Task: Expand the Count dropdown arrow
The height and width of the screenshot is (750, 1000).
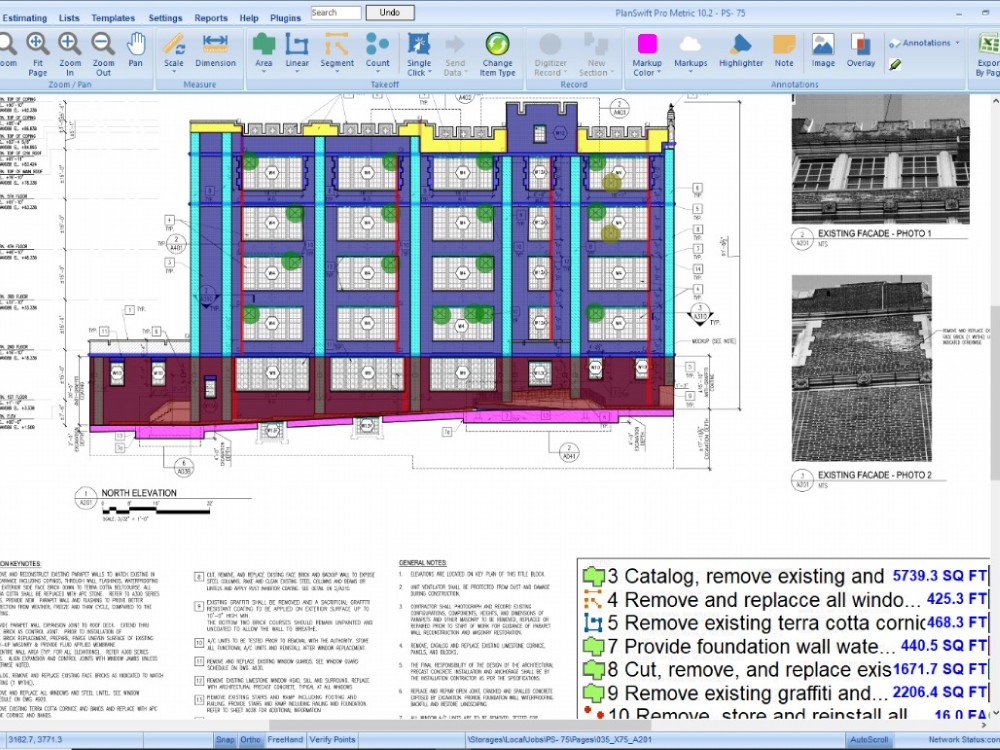Action: tap(378, 71)
